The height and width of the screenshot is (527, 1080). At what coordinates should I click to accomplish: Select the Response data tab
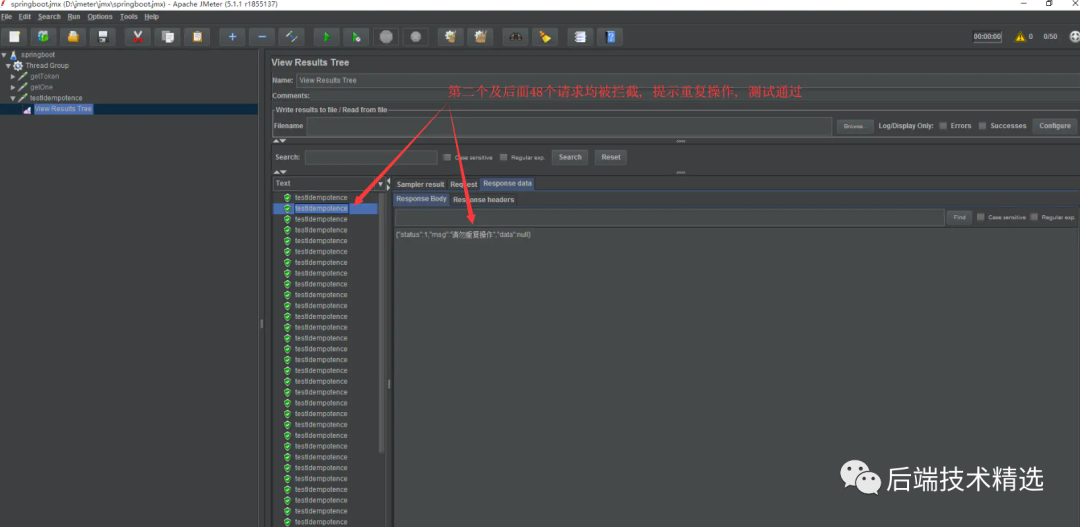508,183
